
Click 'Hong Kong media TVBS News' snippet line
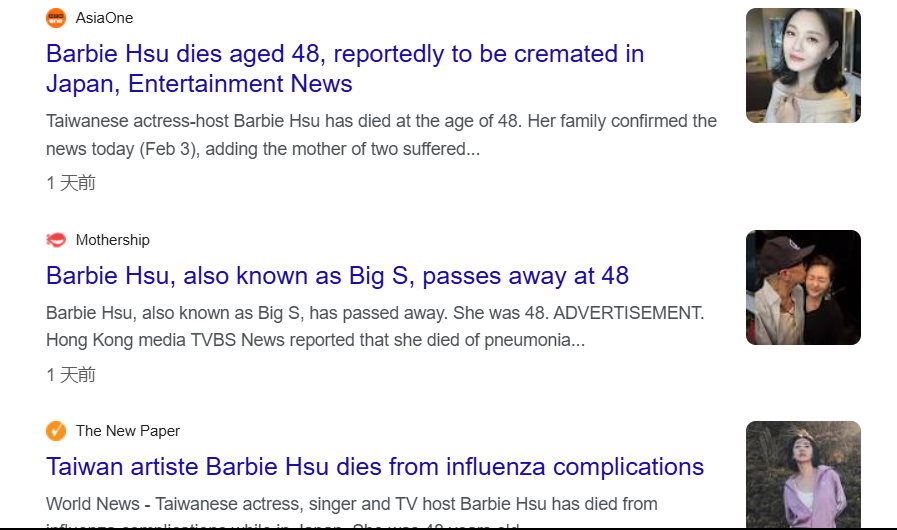point(315,340)
